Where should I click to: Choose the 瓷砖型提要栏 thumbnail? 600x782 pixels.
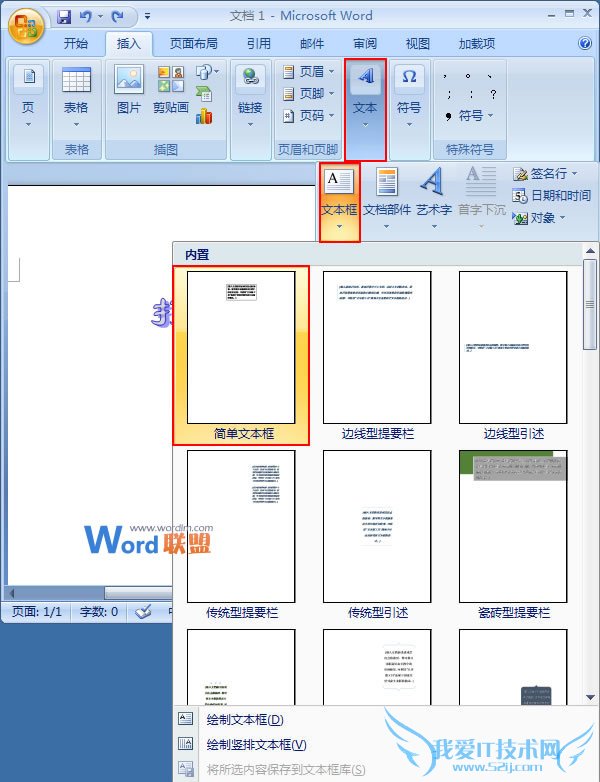513,534
